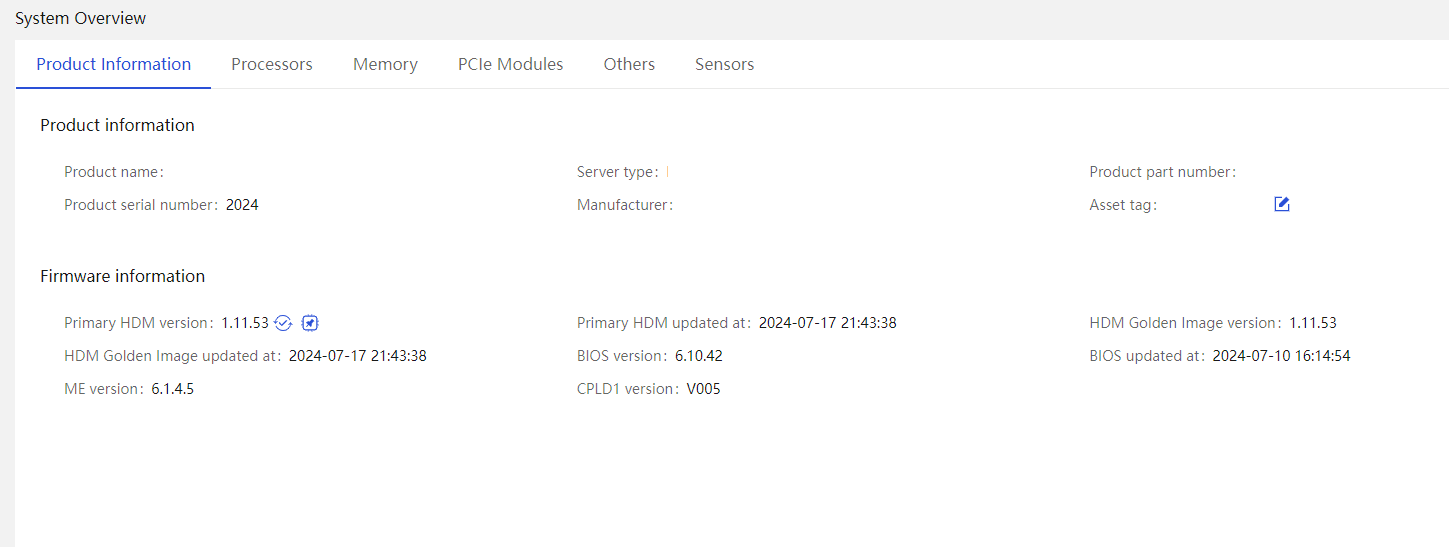Select the Product Information tab
Image resolution: width=1449 pixels, height=547 pixels.
tap(114, 64)
